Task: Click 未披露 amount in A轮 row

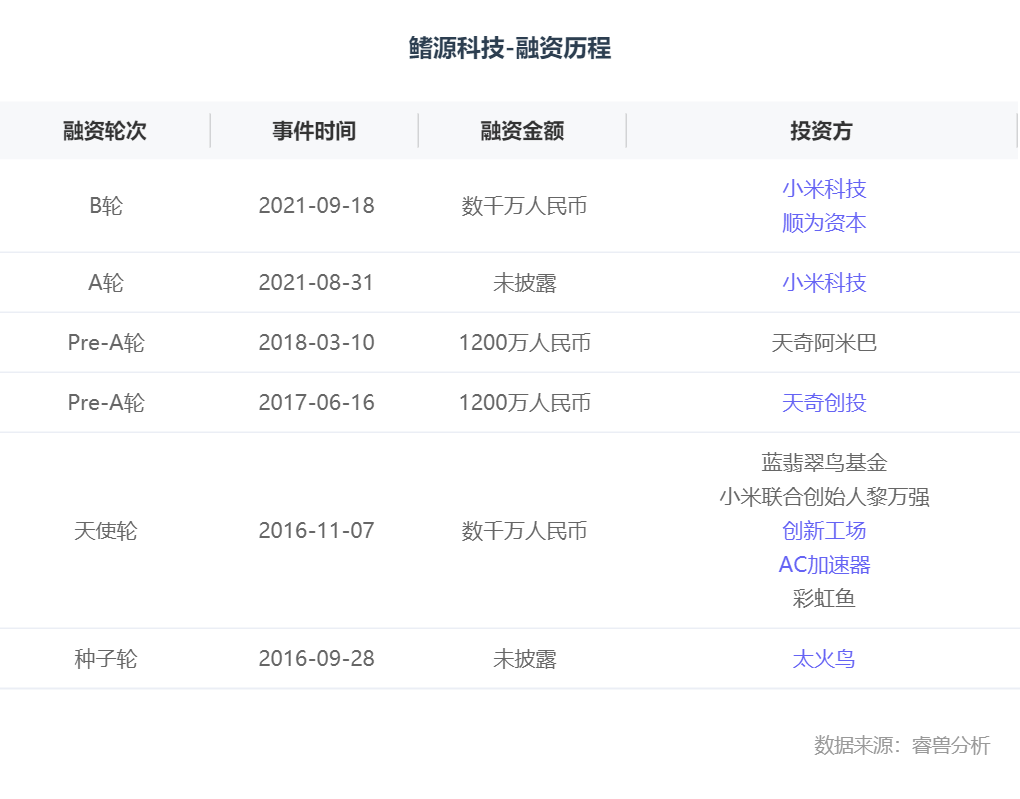Action: coord(524,282)
